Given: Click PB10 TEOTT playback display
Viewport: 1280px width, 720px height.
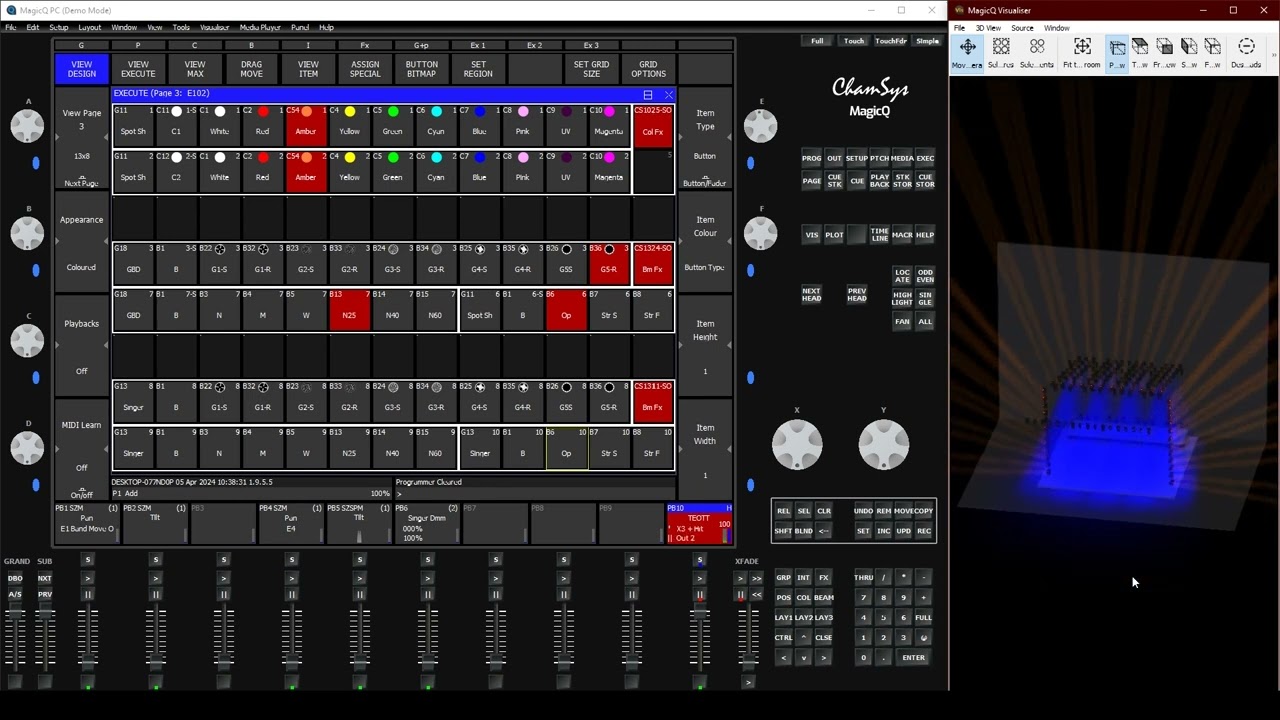Looking at the screenshot, I should (699, 524).
